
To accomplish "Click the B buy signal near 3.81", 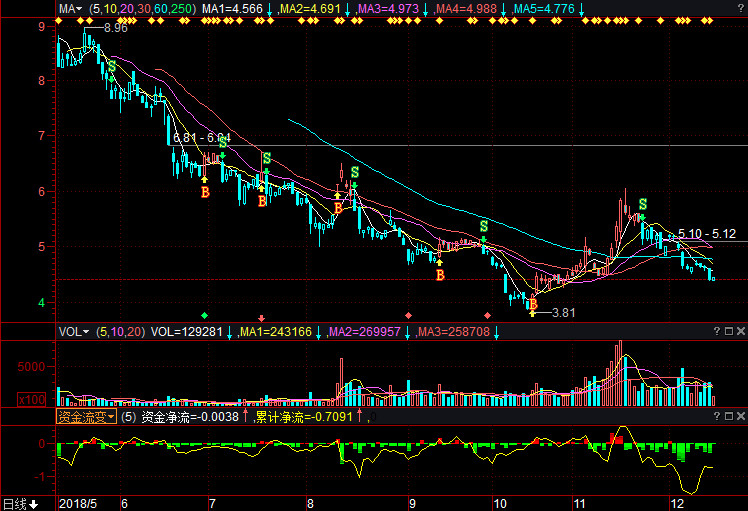I will tap(533, 303).
